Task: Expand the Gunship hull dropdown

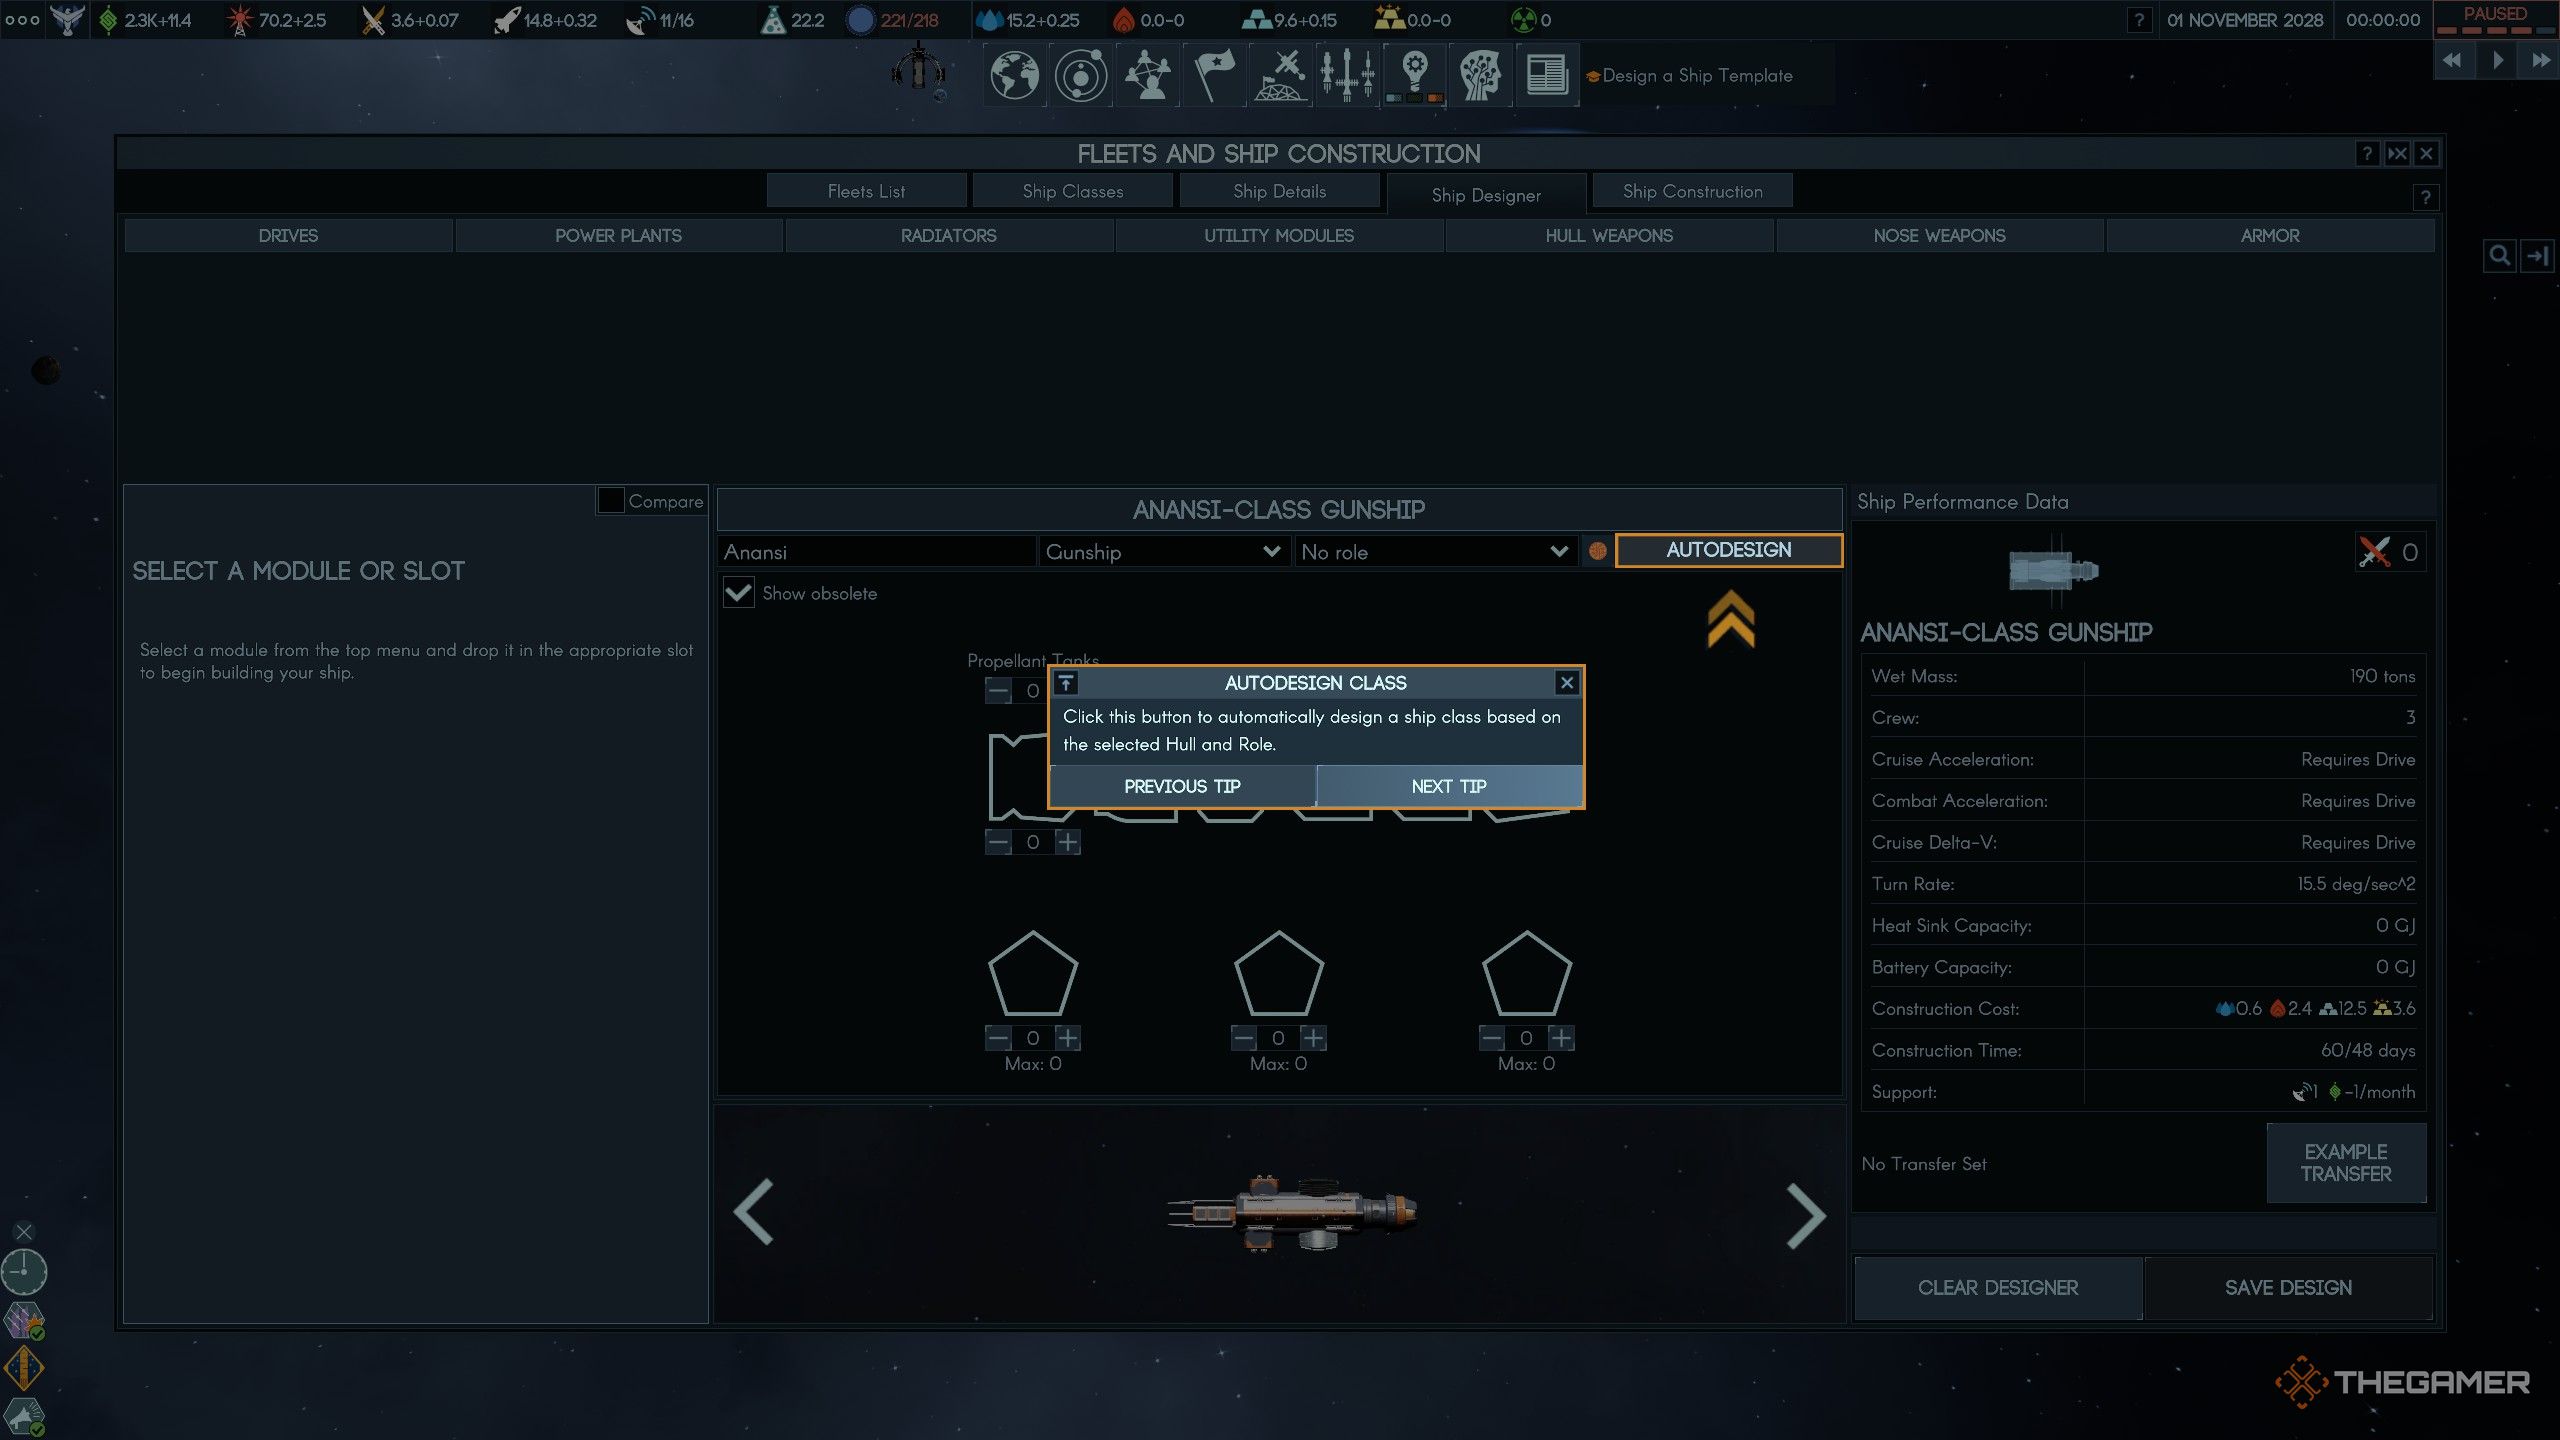Action: [1163, 552]
